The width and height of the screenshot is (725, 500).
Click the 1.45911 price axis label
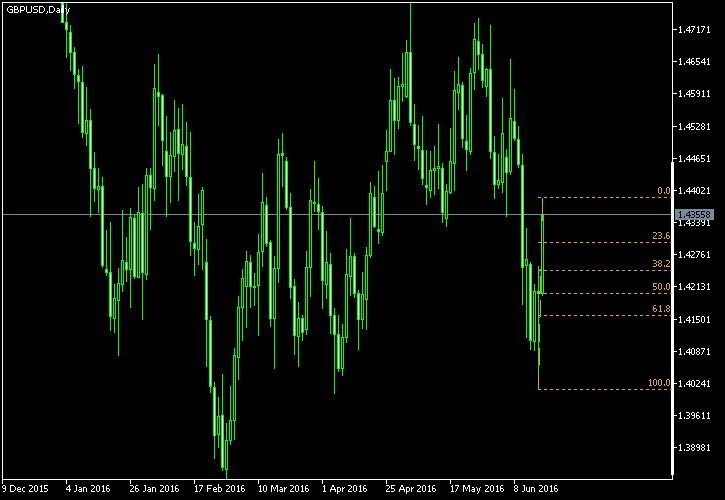tap(694, 94)
